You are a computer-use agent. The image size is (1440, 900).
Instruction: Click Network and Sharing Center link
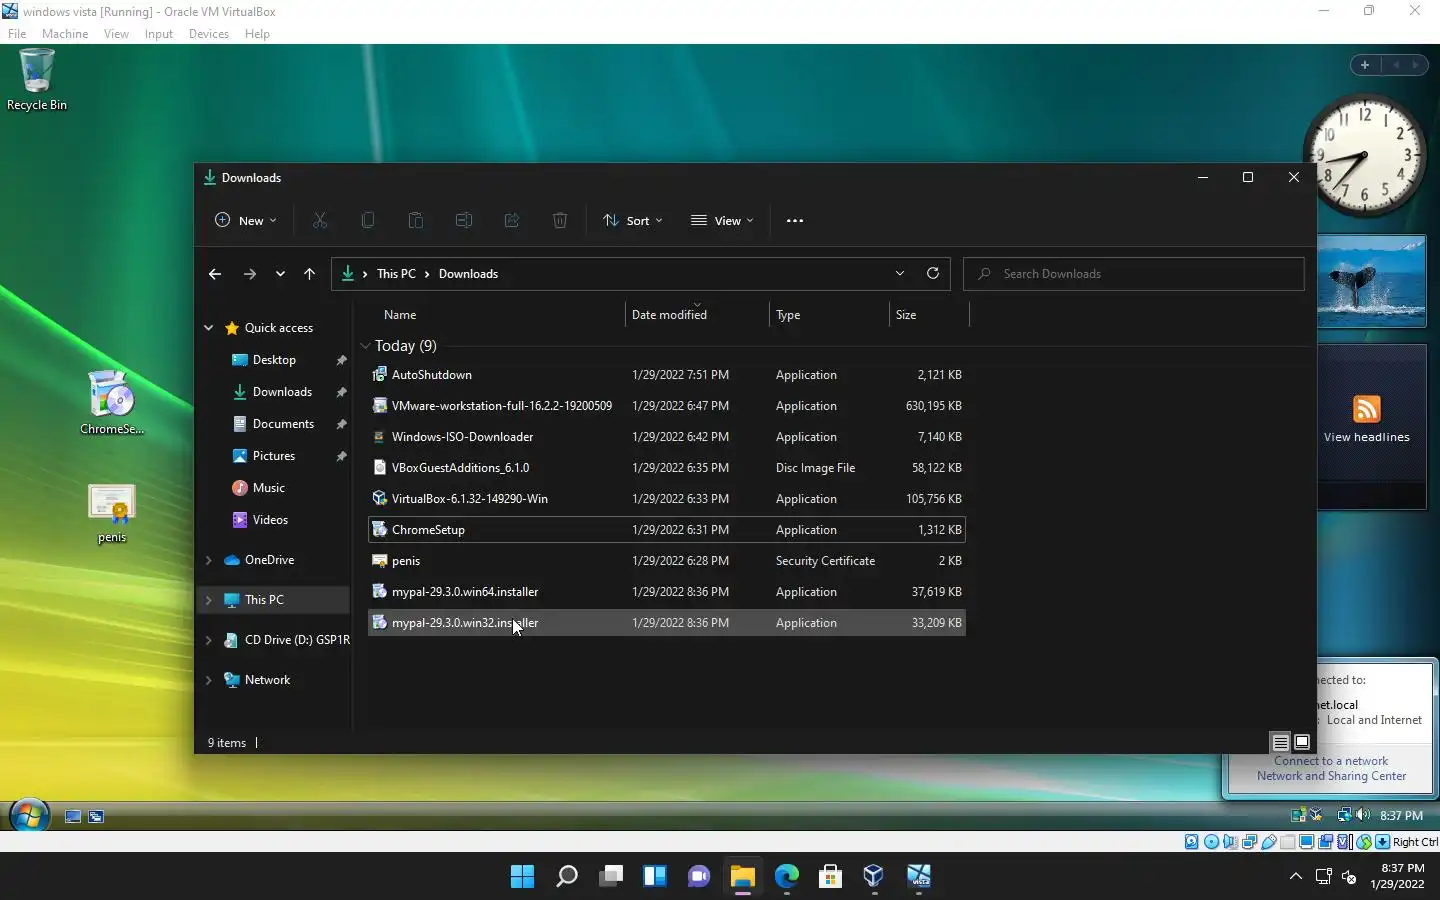[1331, 776]
